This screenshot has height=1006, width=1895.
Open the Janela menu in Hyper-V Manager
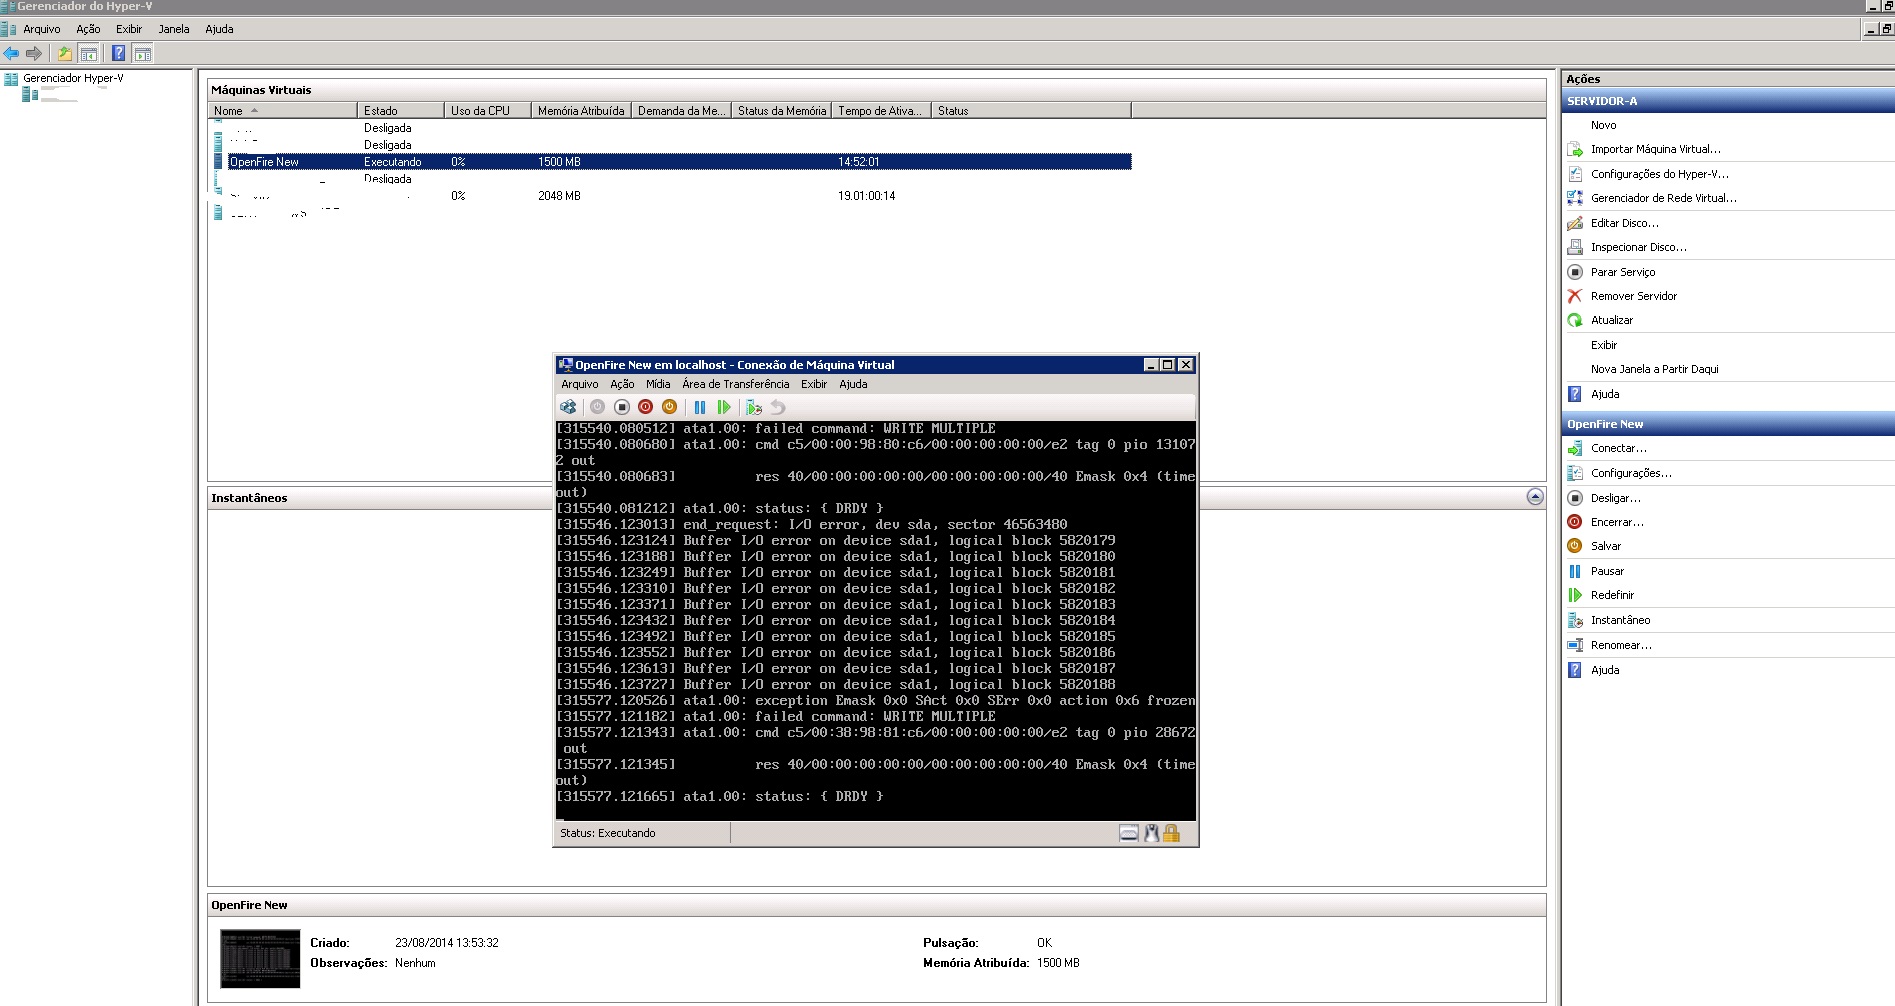pyautogui.click(x=173, y=29)
